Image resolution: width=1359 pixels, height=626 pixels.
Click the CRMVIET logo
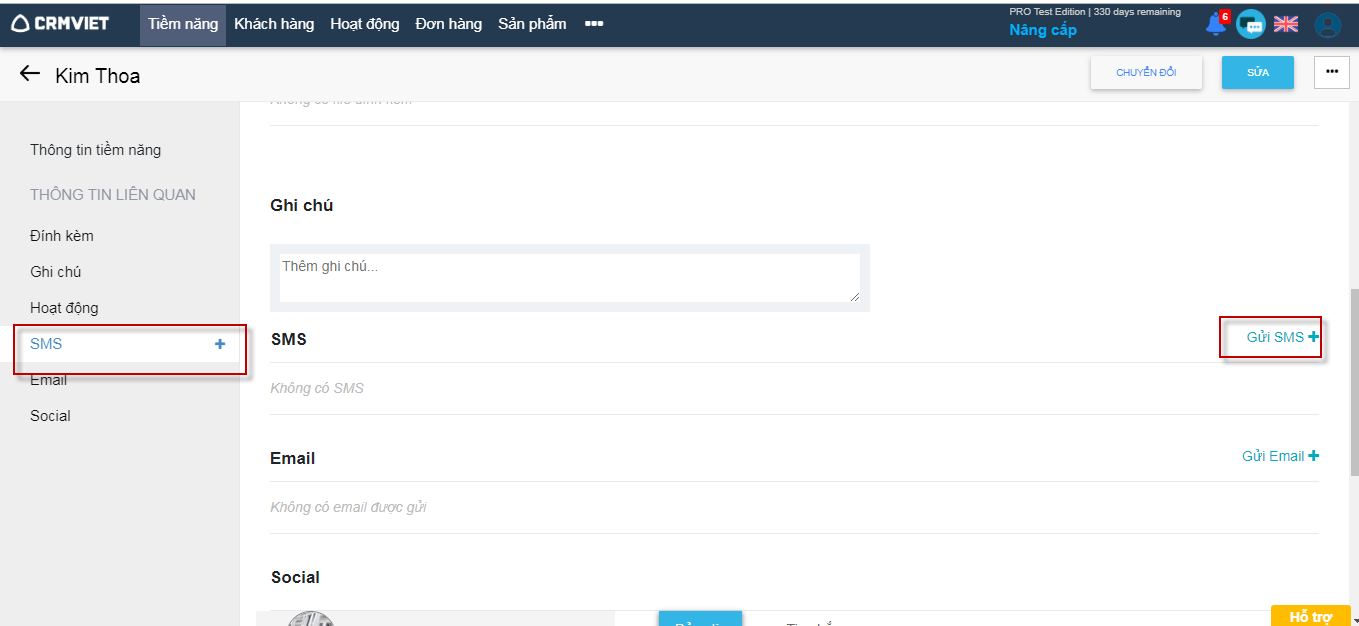(60, 24)
